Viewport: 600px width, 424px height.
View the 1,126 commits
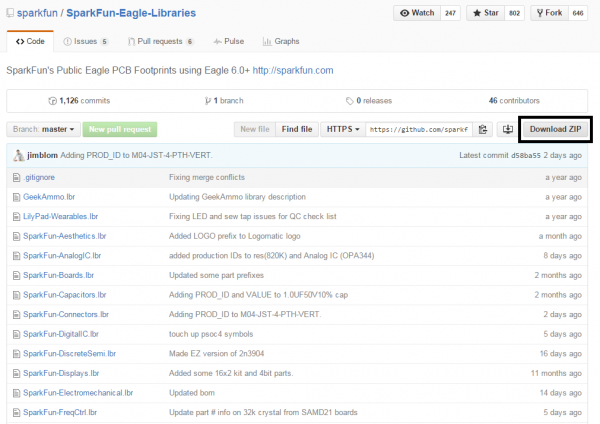click(79, 101)
